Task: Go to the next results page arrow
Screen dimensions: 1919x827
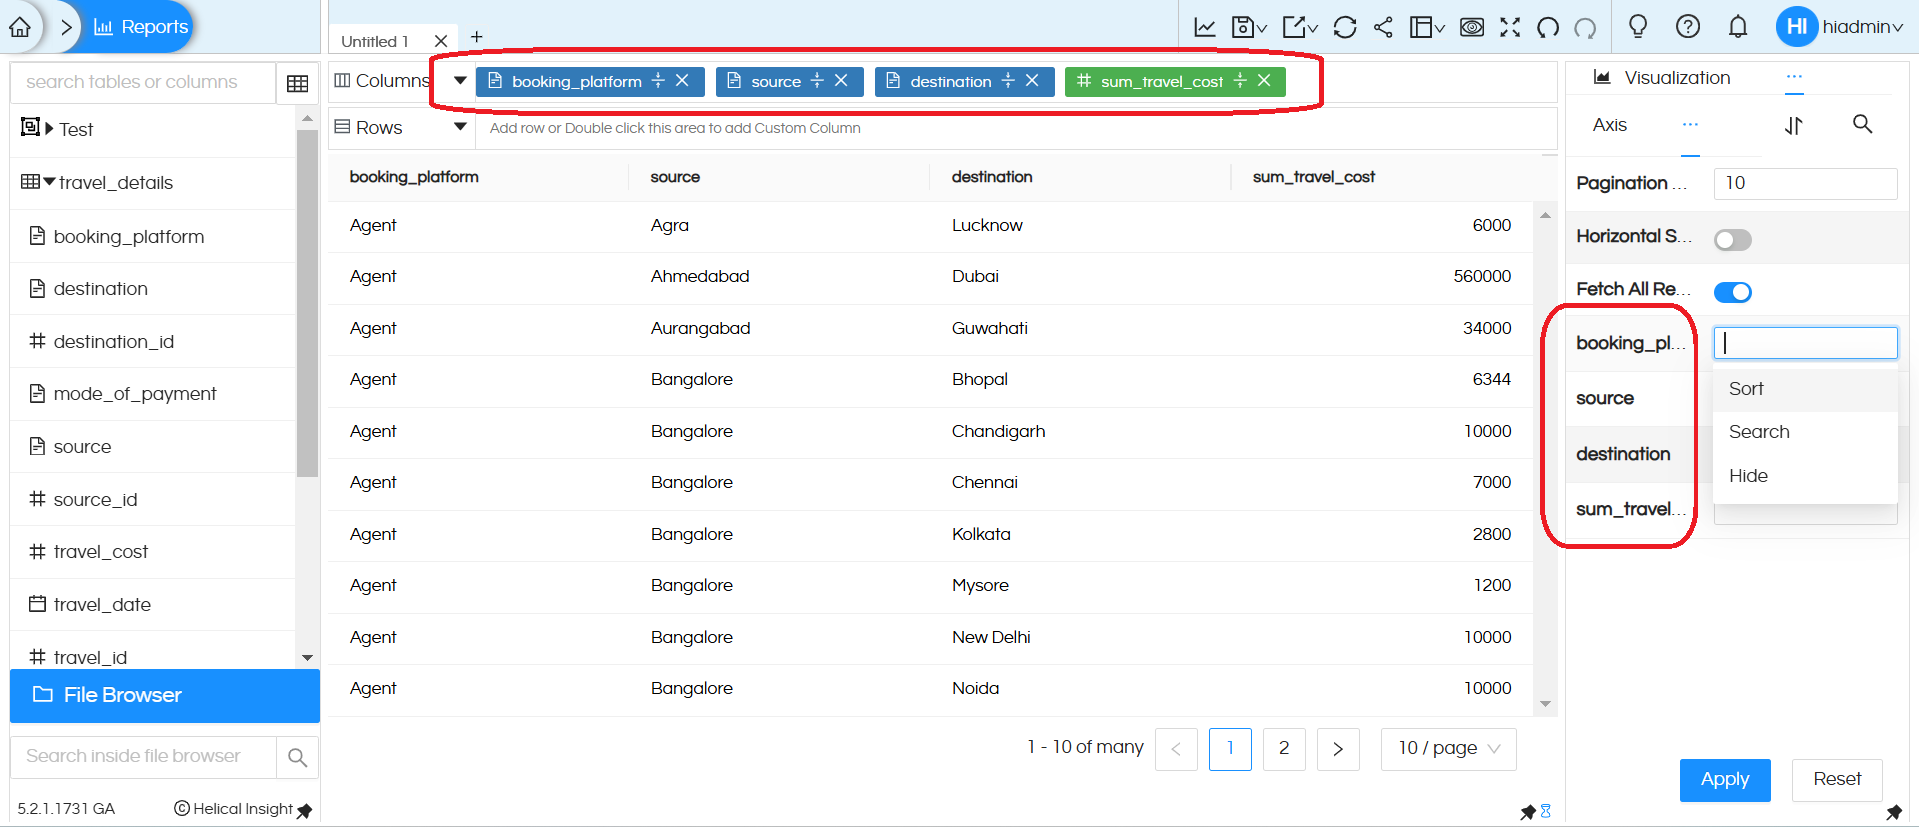Action: coord(1338,749)
